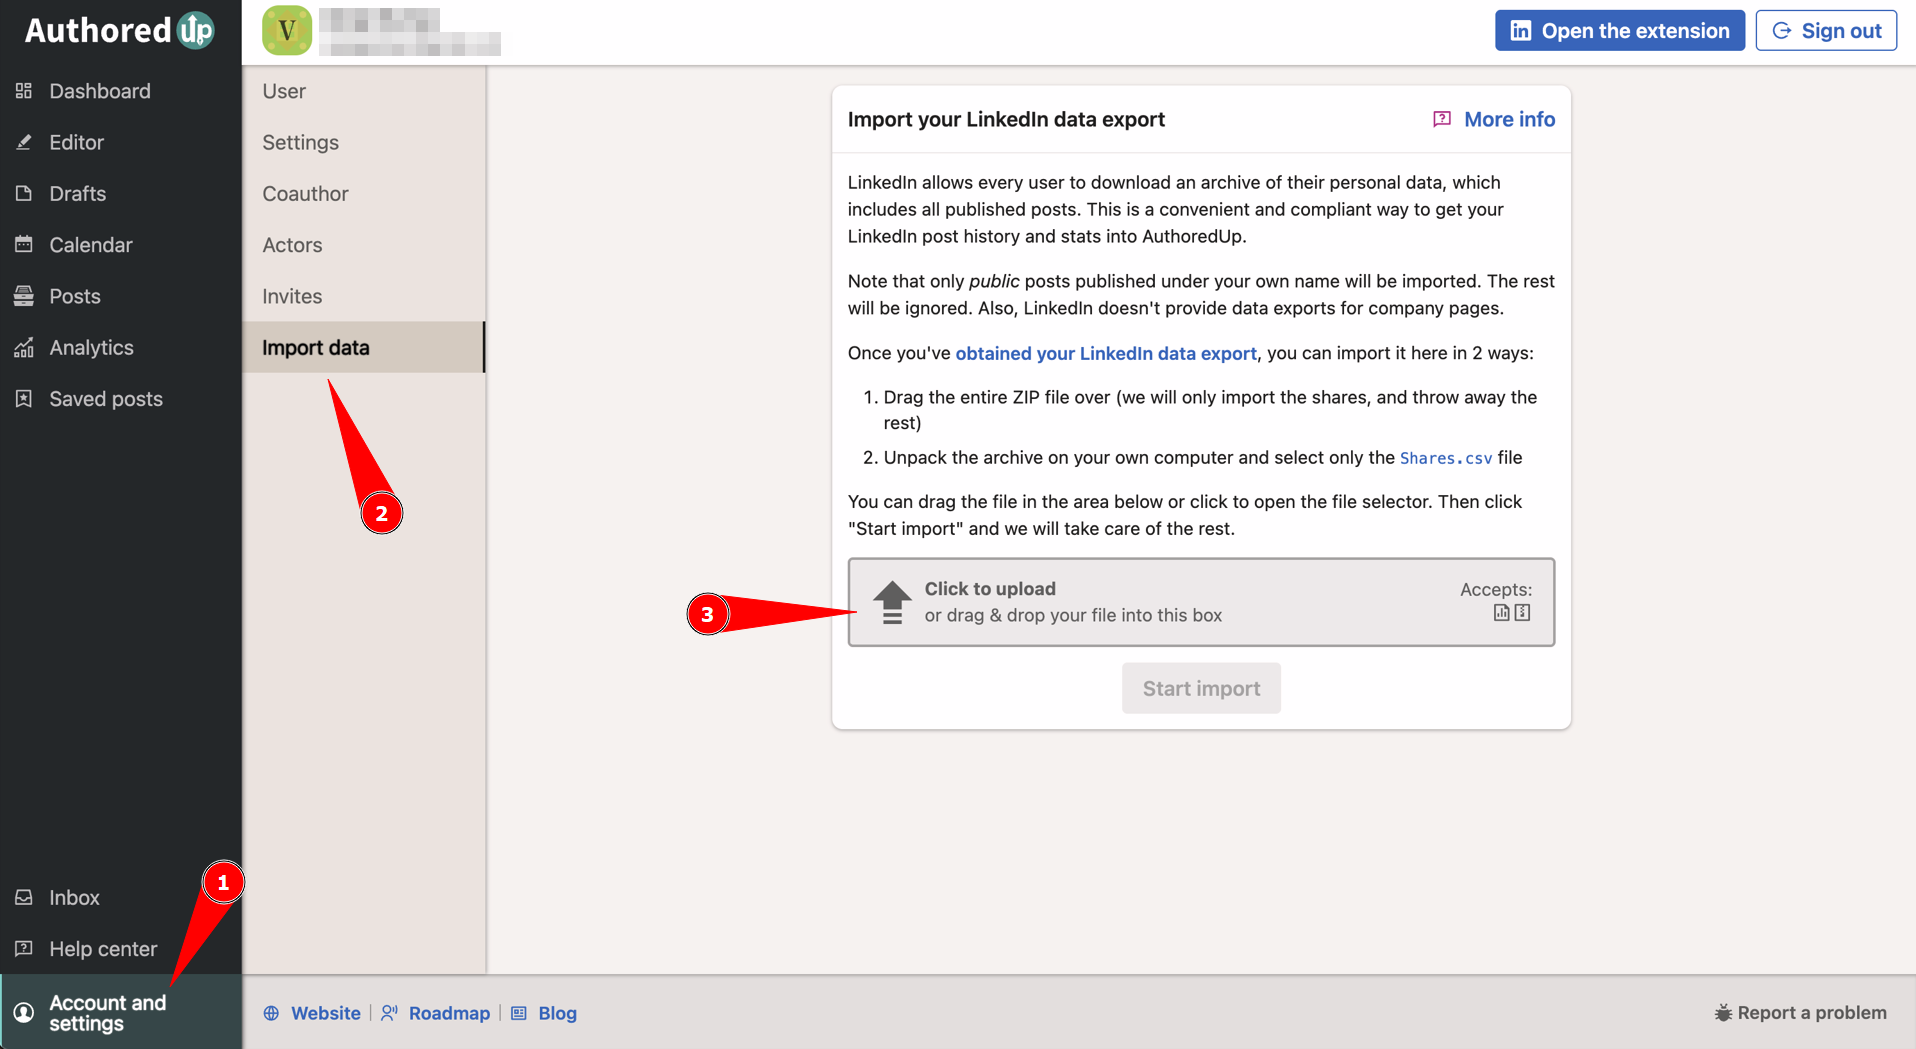
Task: Click the AuthoredUp logo
Action: click(x=119, y=31)
